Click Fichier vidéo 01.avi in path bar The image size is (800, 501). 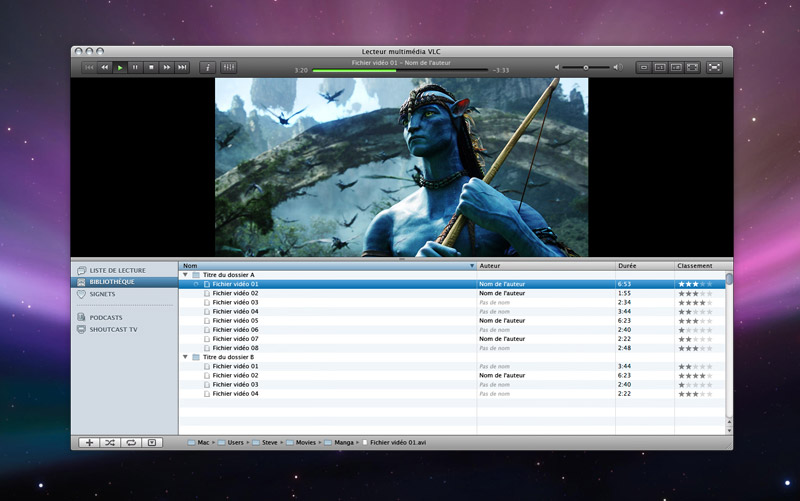(x=394, y=443)
